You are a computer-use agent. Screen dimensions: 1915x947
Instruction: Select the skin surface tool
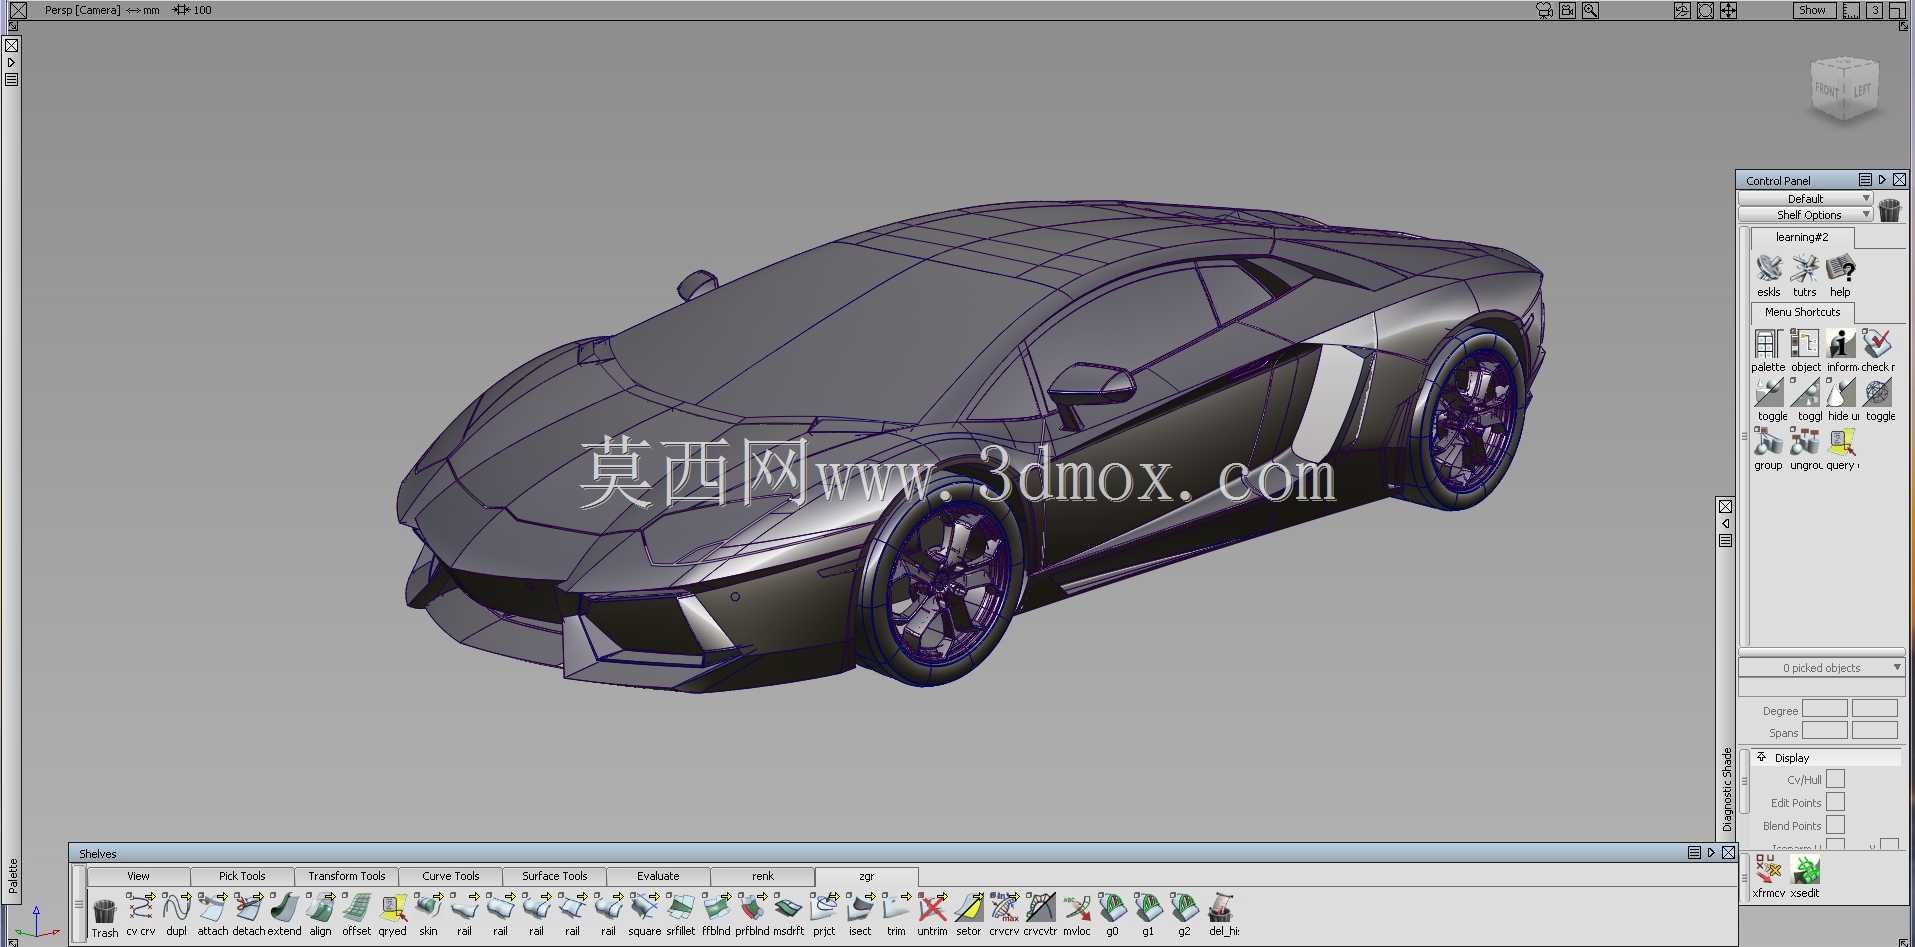click(x=428, y=908)
